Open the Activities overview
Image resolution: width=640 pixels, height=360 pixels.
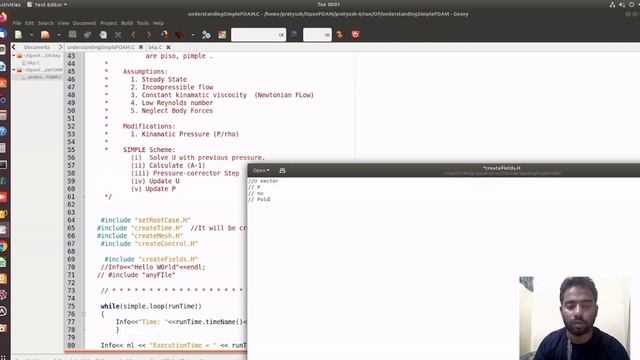coord(10,4)
